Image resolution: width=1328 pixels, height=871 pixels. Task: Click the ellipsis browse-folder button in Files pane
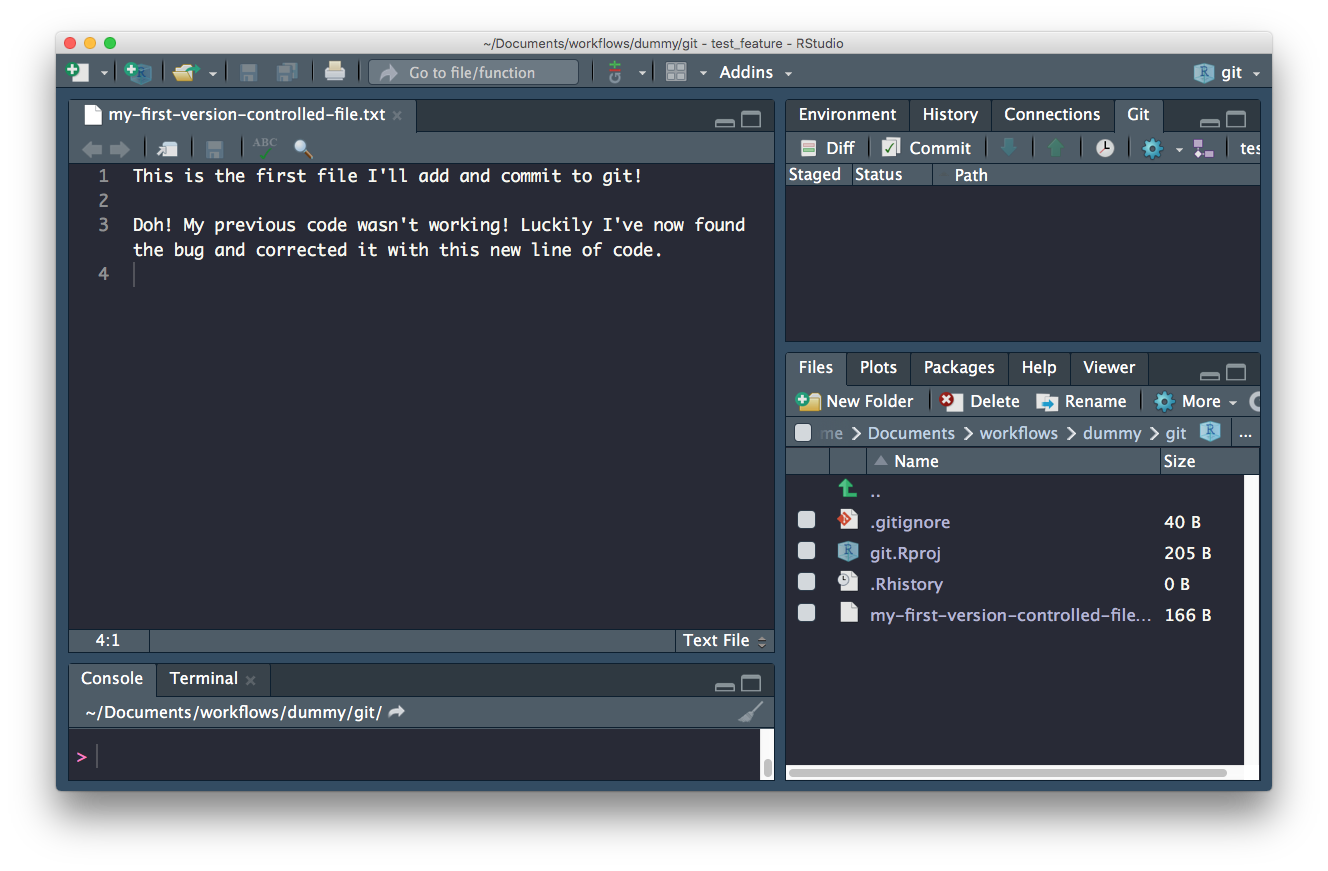pyautogui.click(x=1245, y=433)
